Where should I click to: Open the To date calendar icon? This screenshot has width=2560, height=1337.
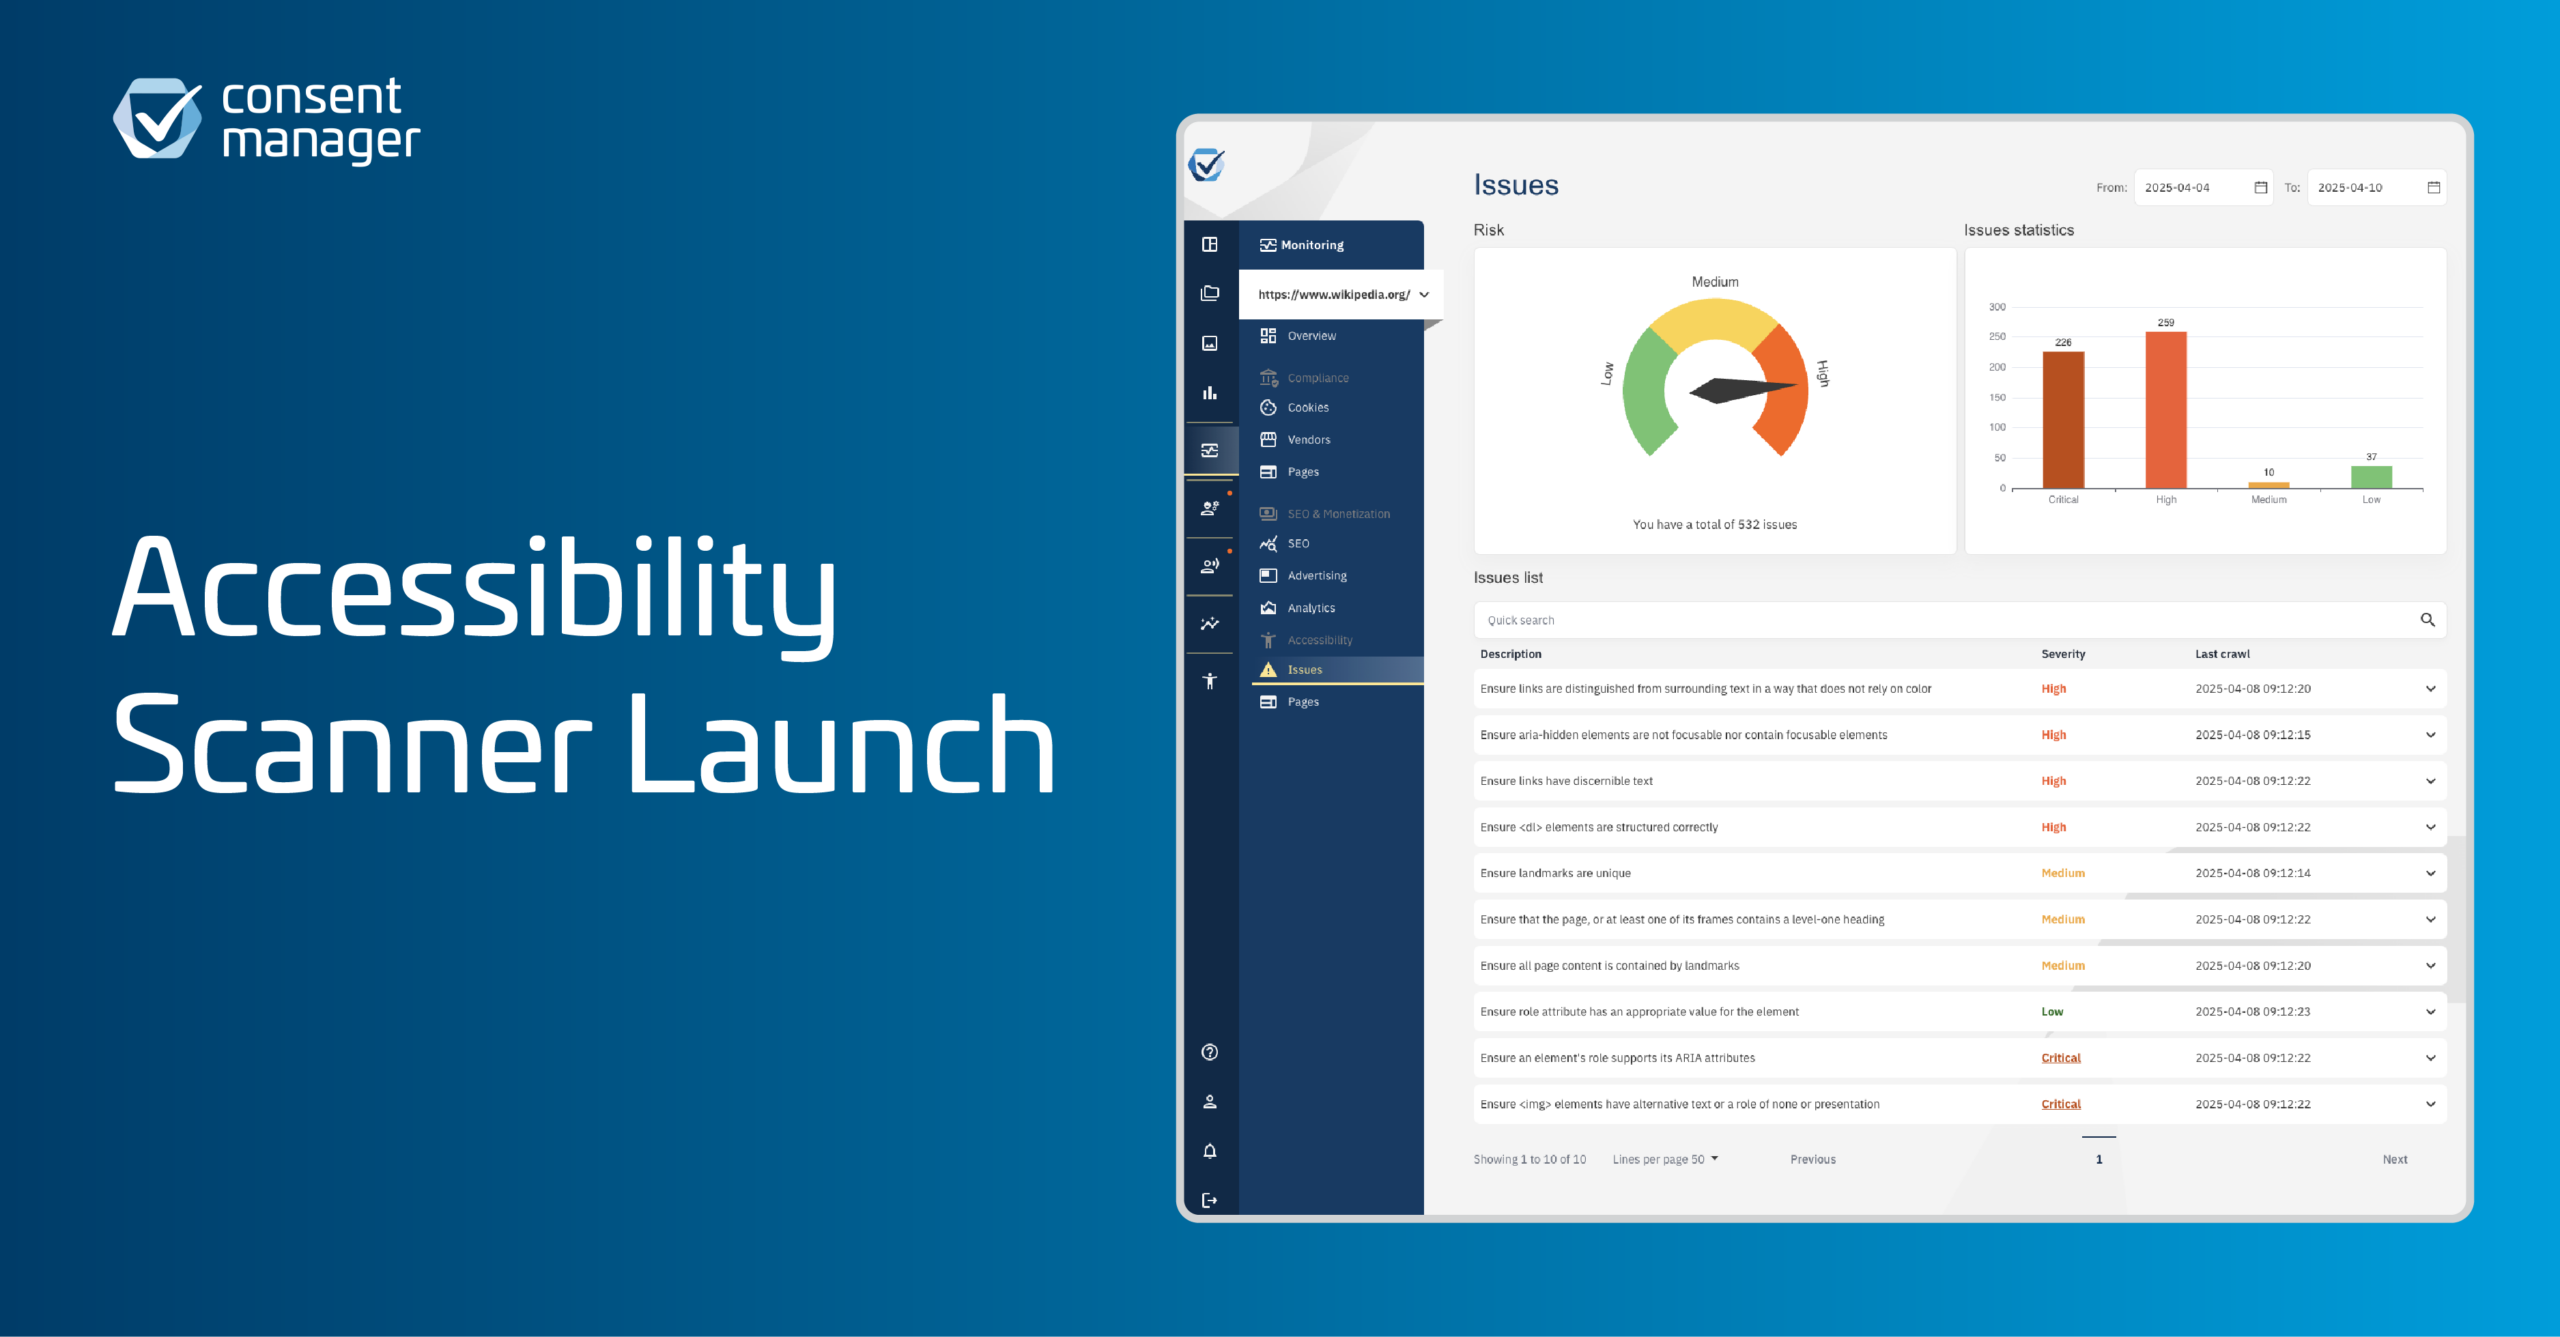coord(2434,187)
